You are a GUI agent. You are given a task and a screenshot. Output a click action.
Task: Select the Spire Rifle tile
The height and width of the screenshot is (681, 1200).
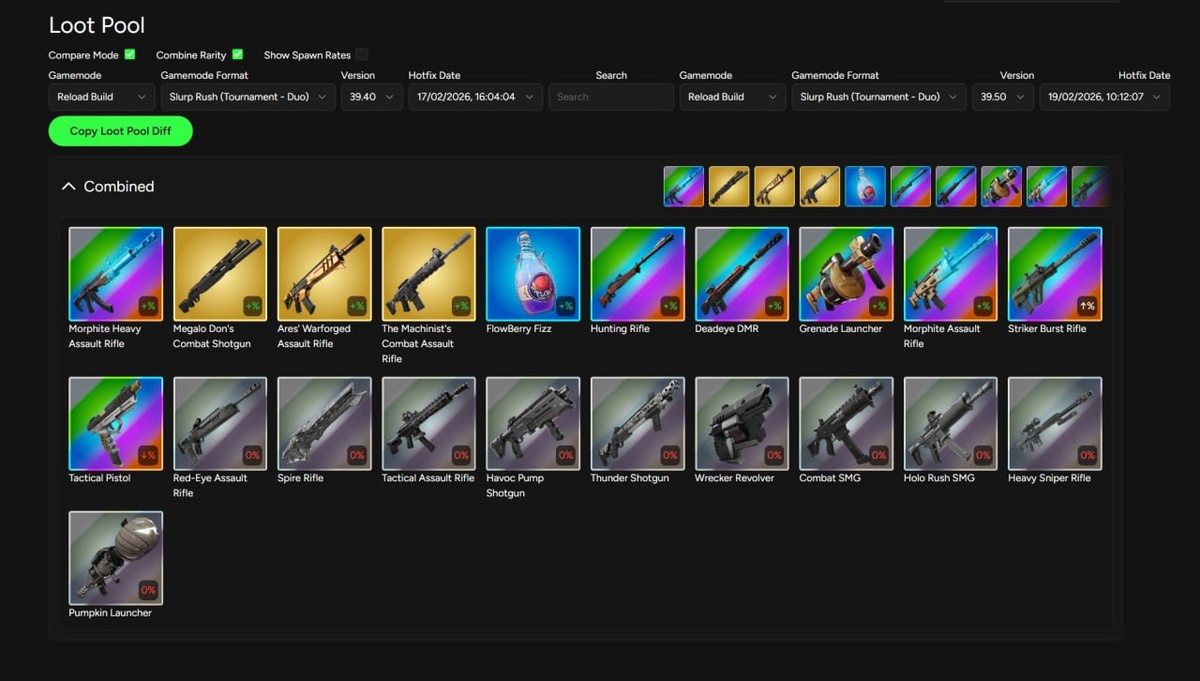tap(324, 423)
